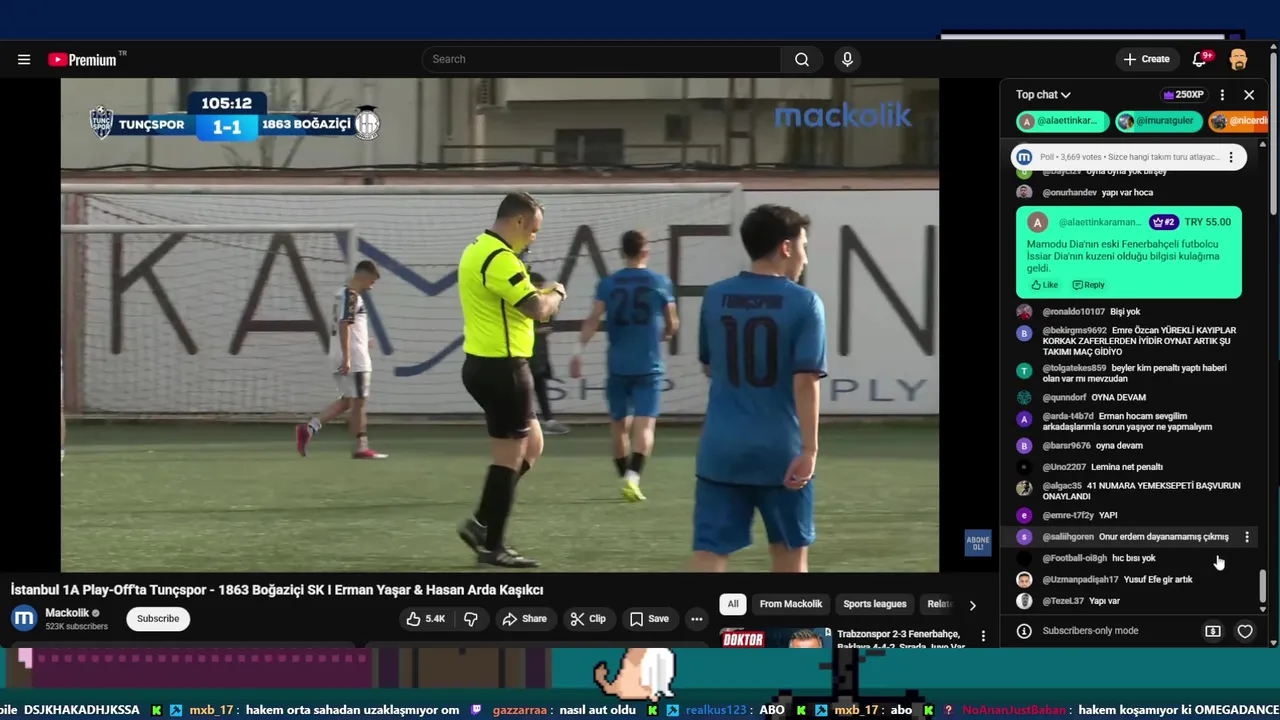Dislike the video
This screenshot has width=1280, height=720.
(471, 619)
